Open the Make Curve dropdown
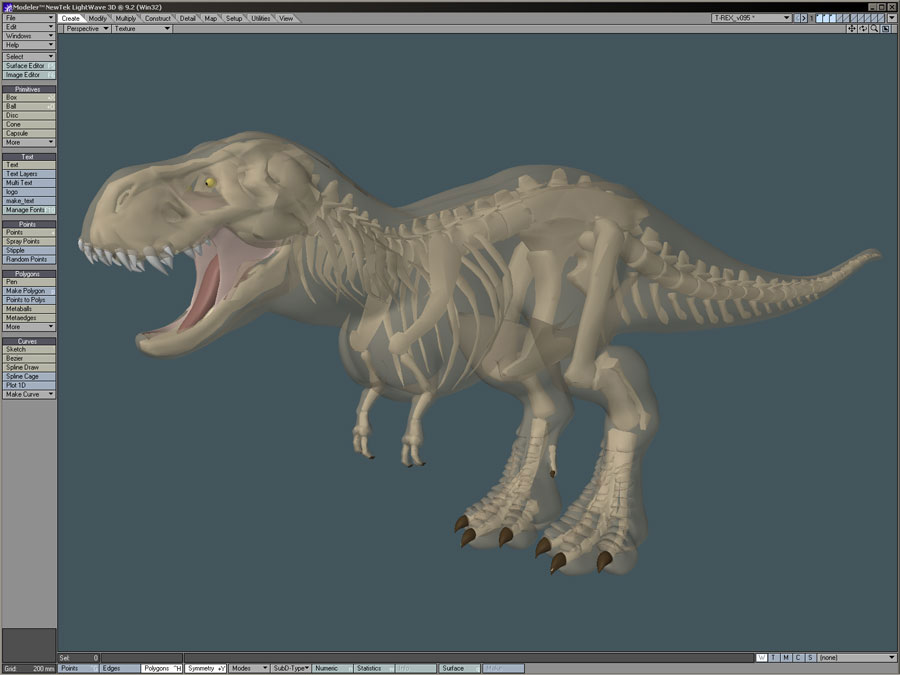The width and height of the screenshot is (900, 675). pyautogui.click(x=29, y=394)
